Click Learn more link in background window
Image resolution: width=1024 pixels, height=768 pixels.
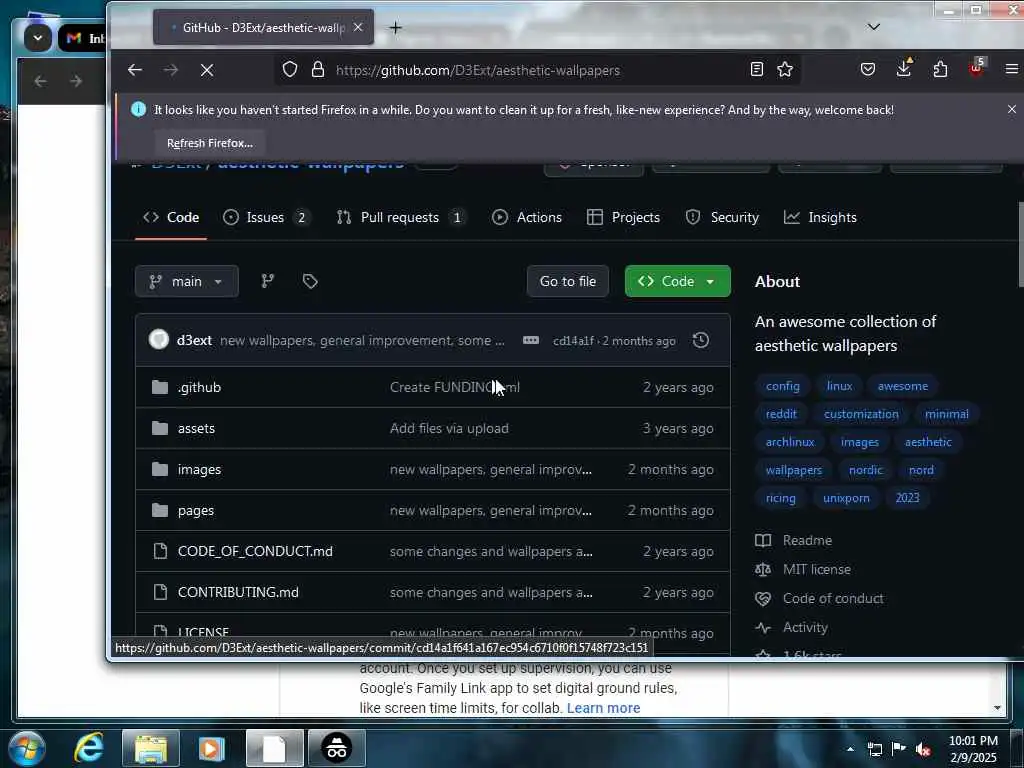pyautogui.click(x=603, y=708)
